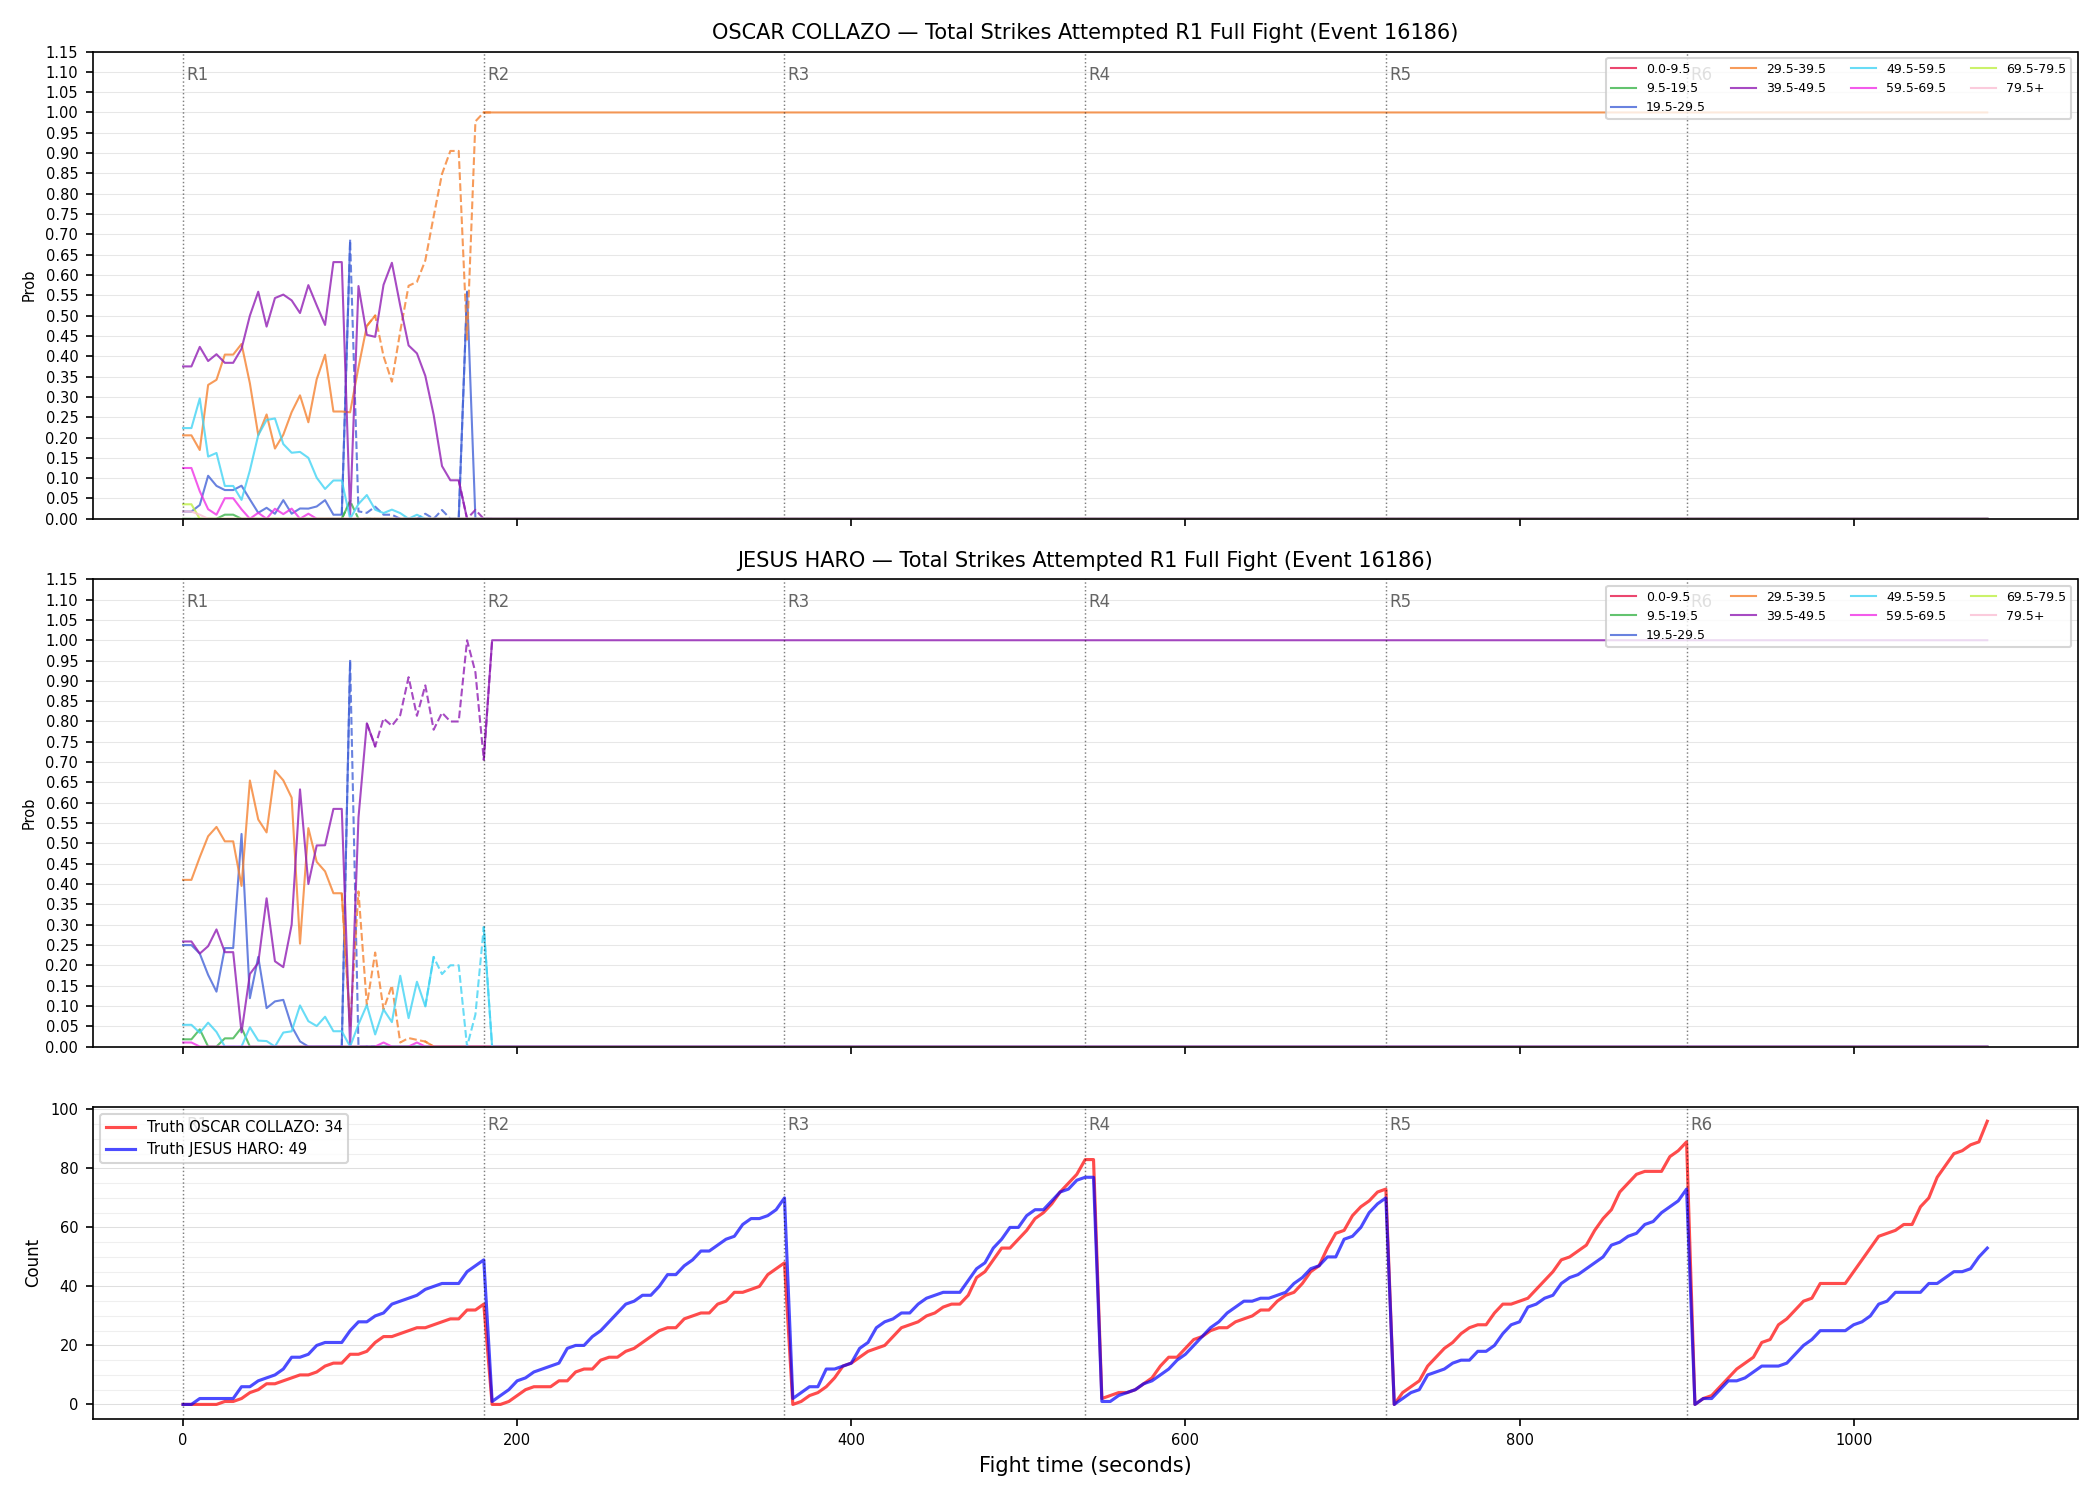The image size is (2100, 1500).
Task: Click the OSCAR COLLAZO chart title
Action: click(1084, 32)
